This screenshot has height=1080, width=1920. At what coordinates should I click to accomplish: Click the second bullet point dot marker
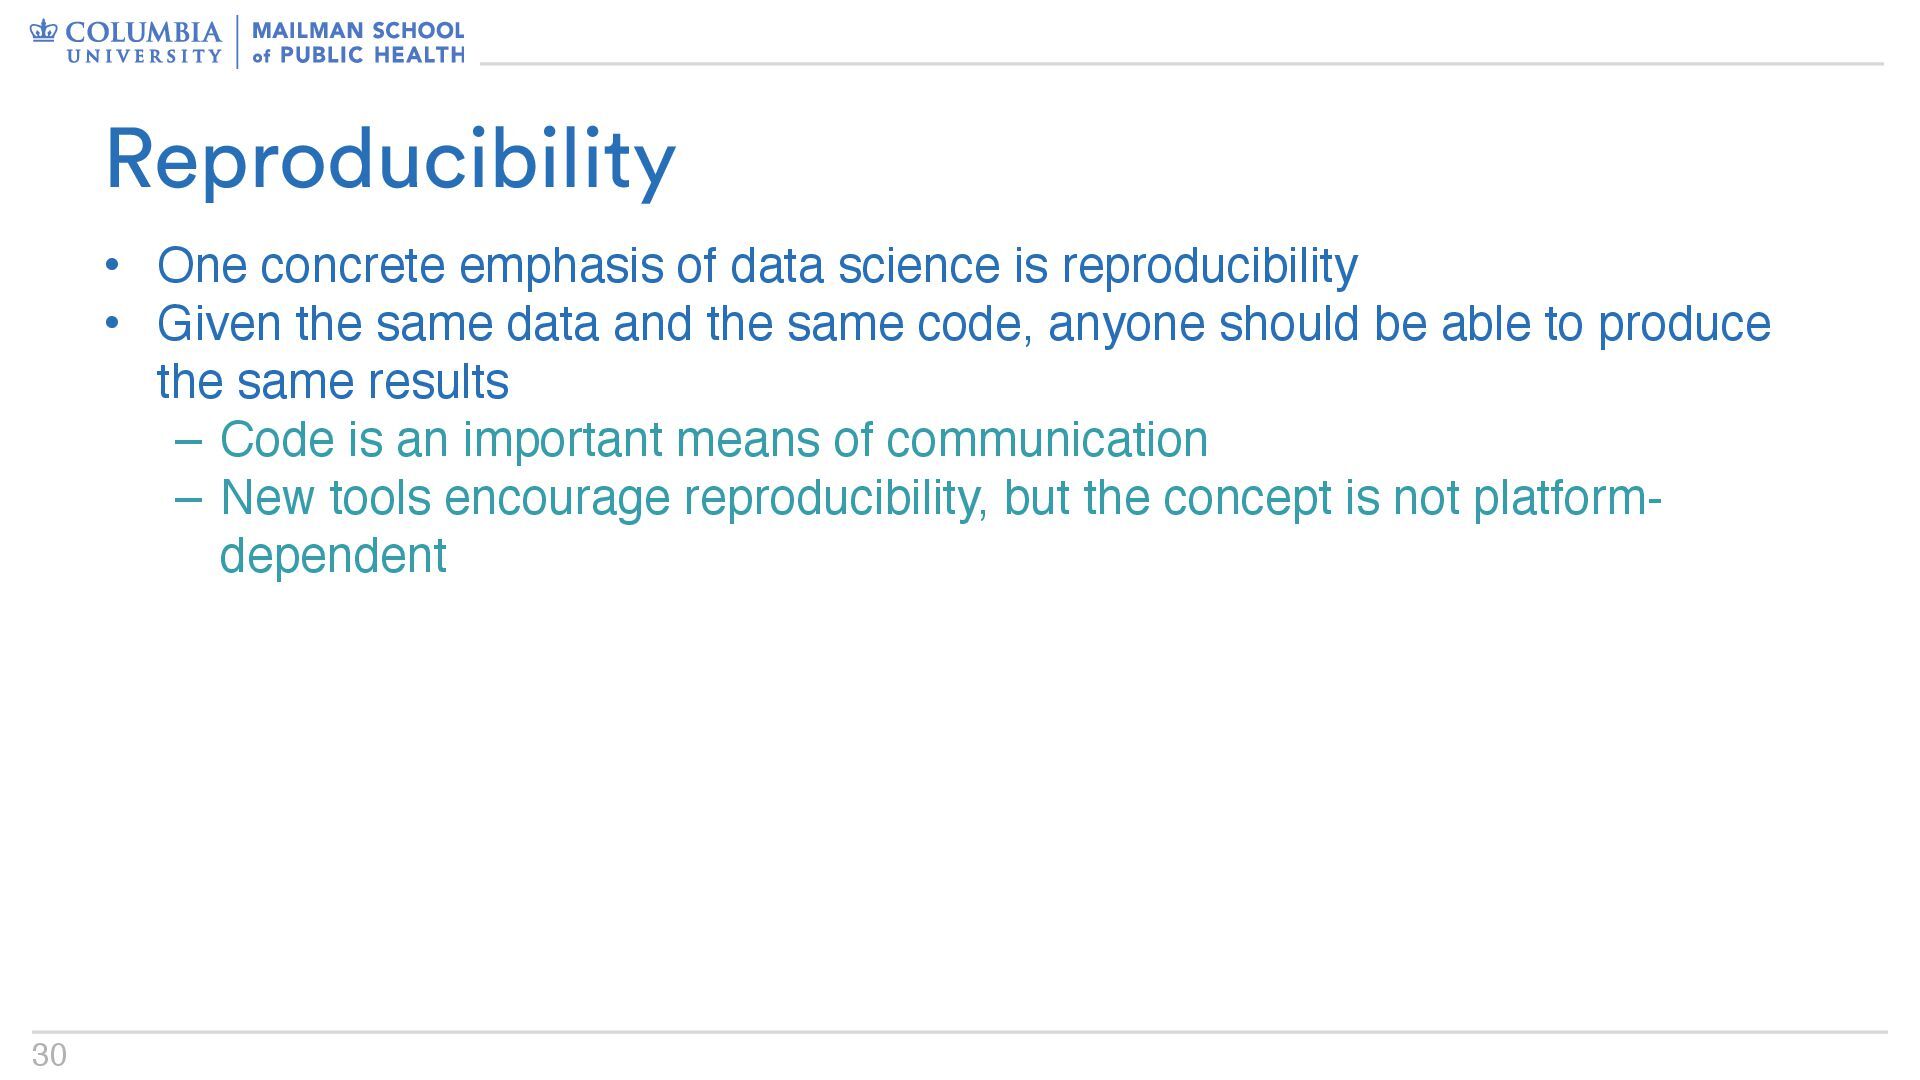pos(112,324)
